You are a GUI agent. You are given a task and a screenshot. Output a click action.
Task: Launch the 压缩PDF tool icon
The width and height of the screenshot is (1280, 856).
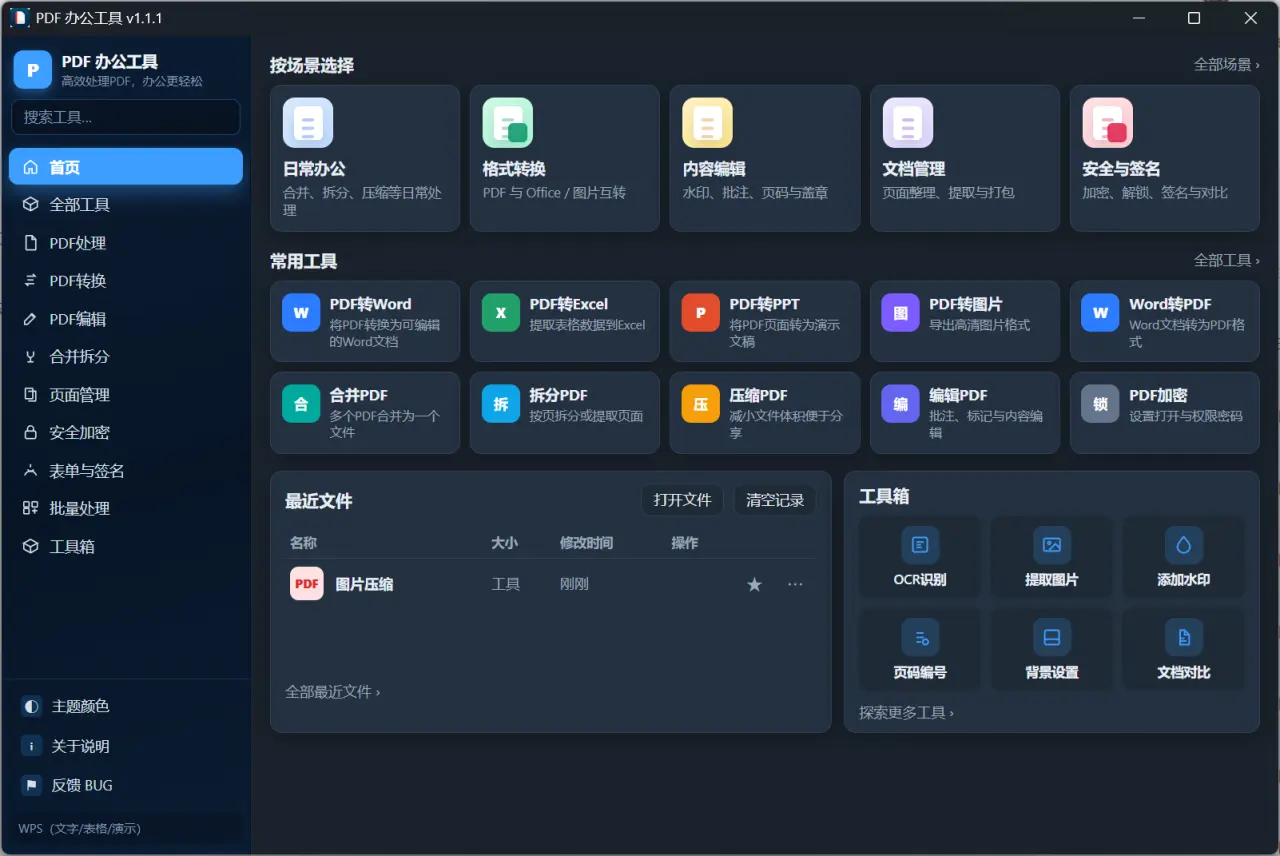pyautogui.click(x=701, y=404)
